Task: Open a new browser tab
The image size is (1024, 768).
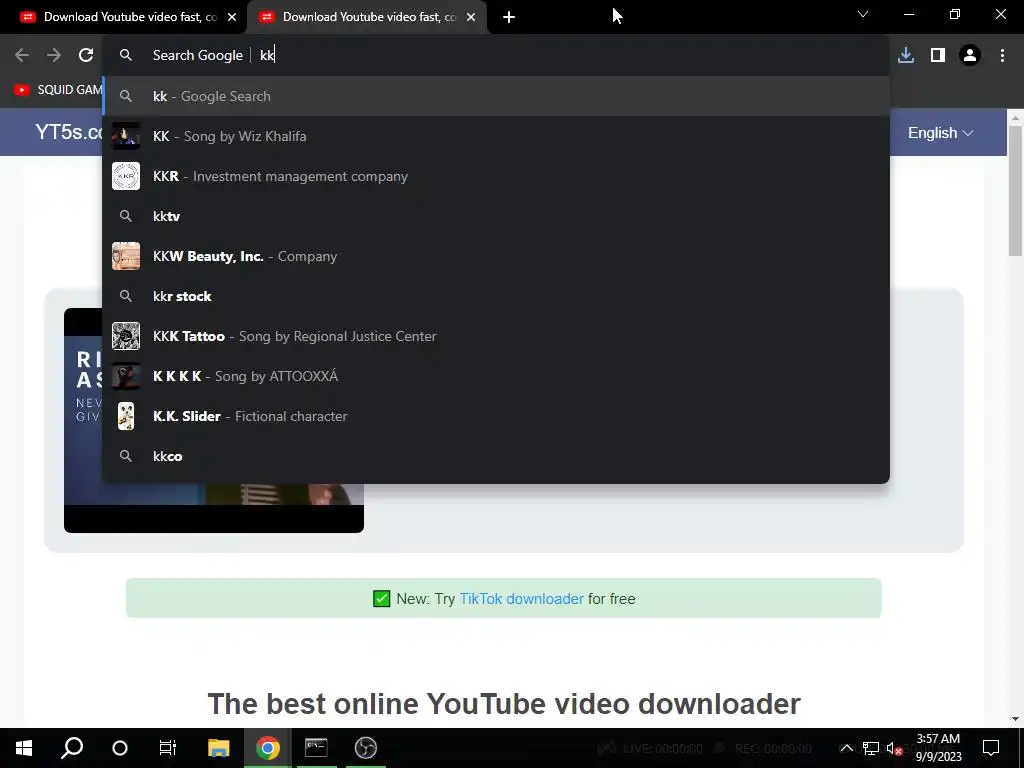Action: click(509, 17)
